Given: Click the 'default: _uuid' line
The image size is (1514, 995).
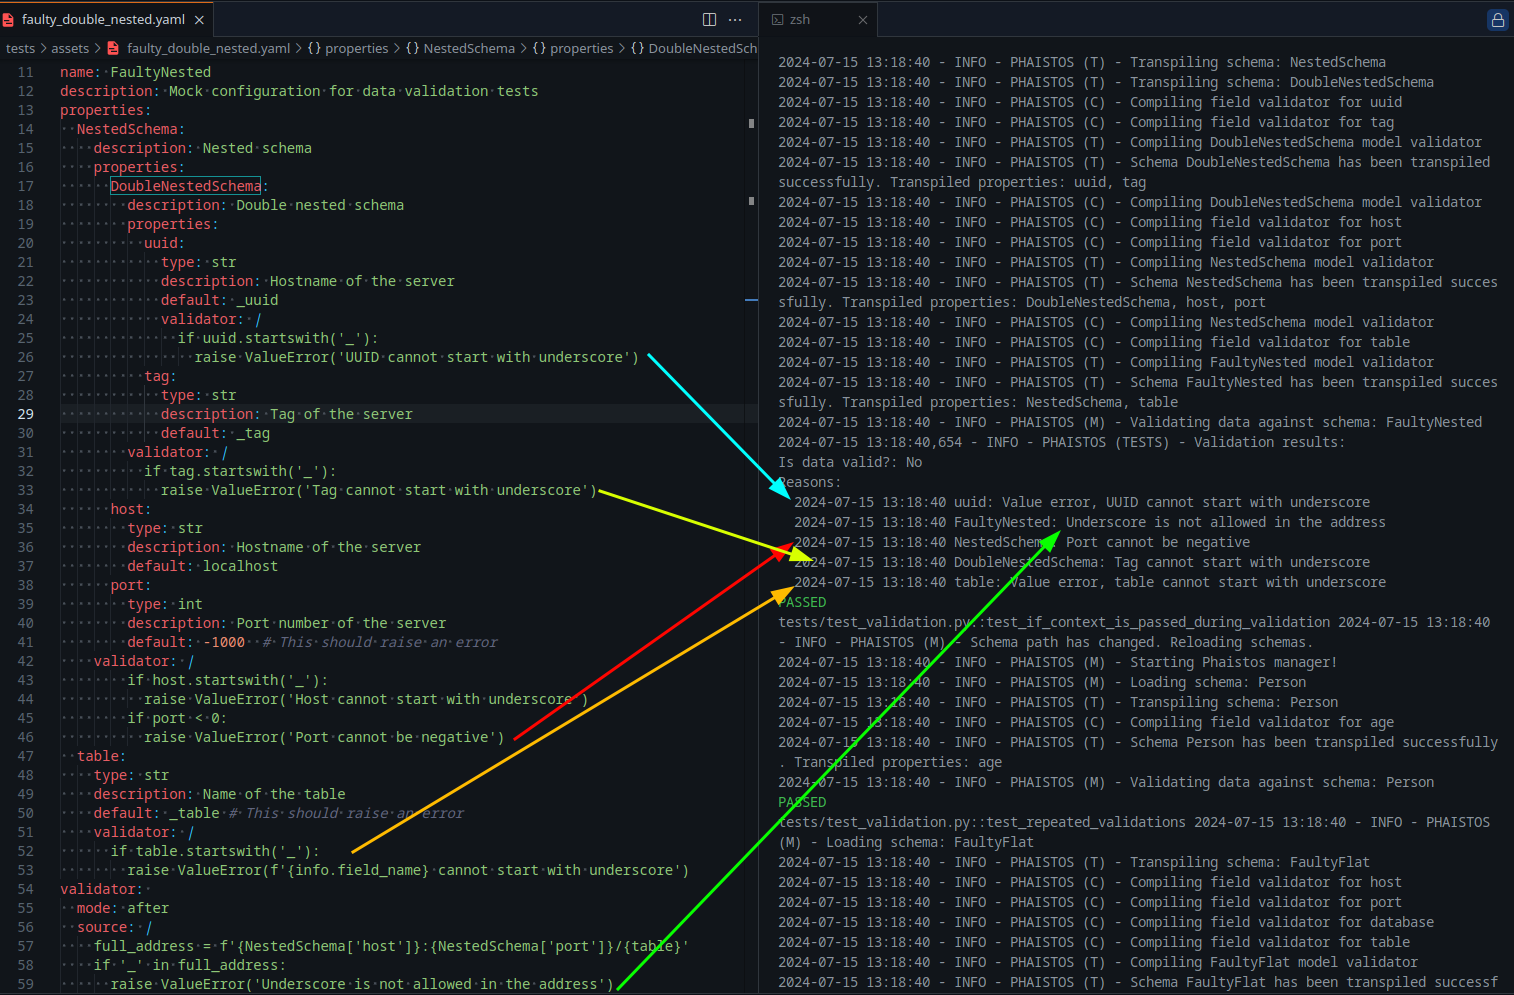Looking at the screenshot, I should coord(220,300).
